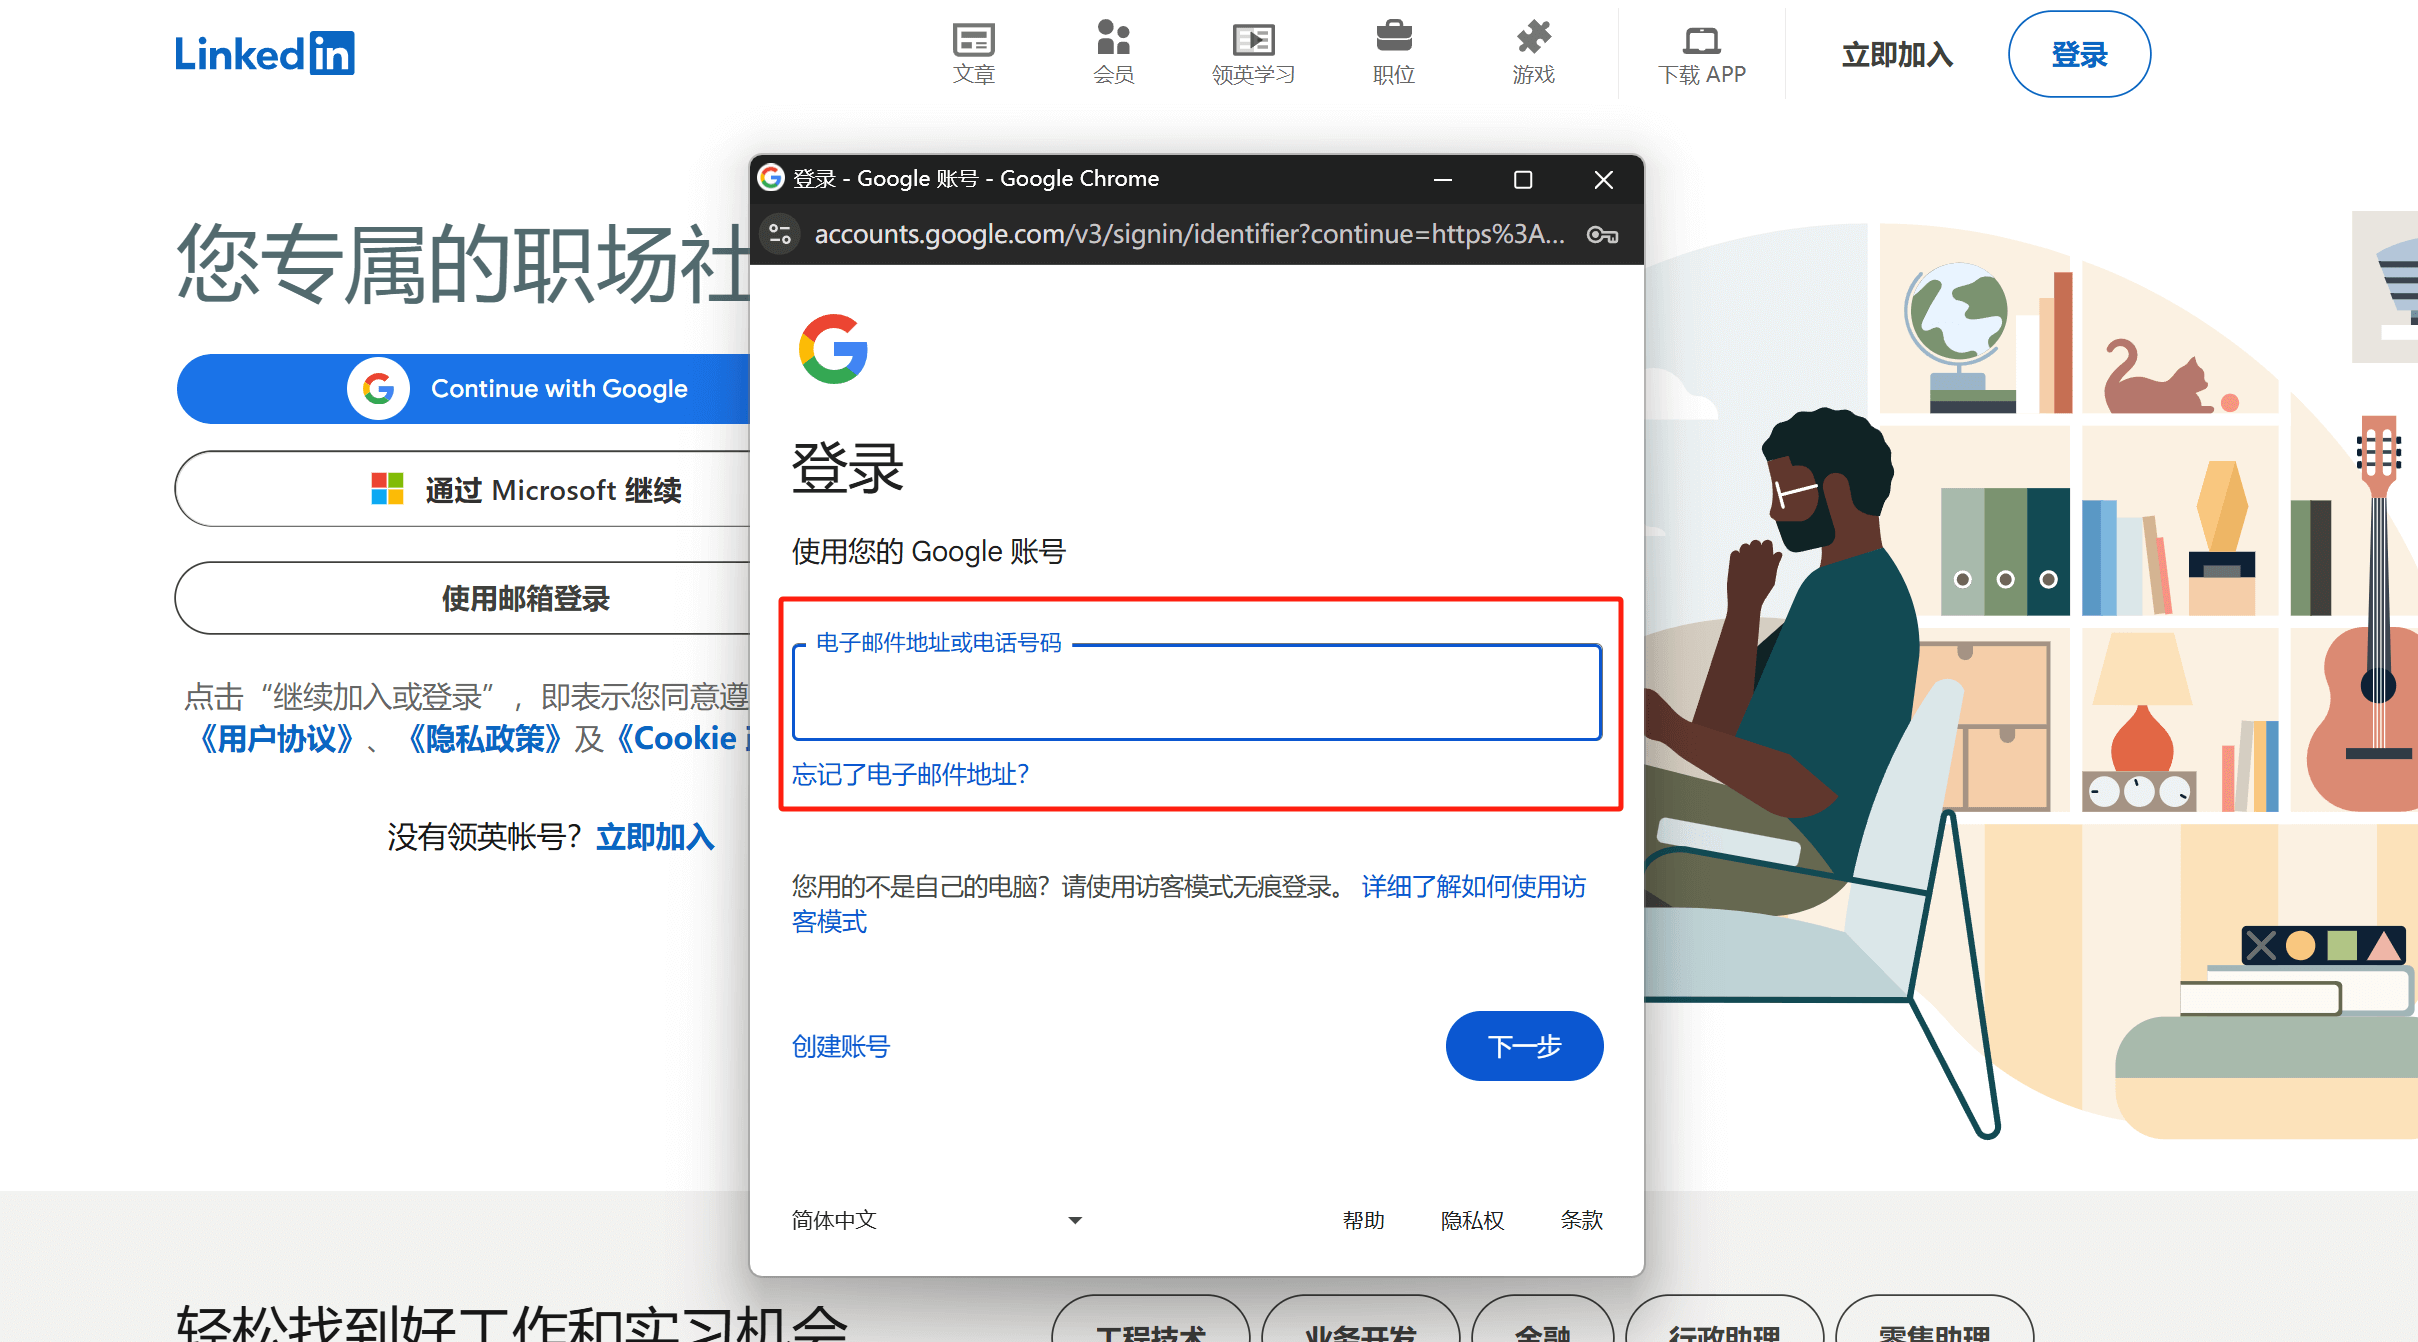Minimize the Google sign-in popup window
The height and width of the screenshot is (1342, 2418).
click(x=1442, y=180)
